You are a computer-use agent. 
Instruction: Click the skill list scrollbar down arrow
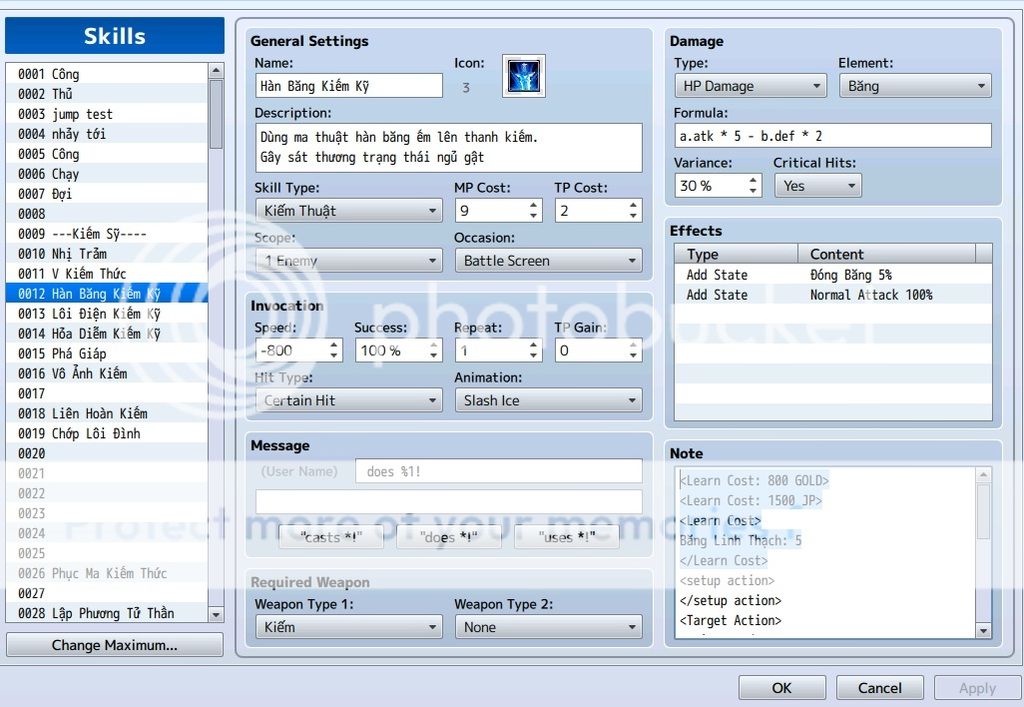215,616
